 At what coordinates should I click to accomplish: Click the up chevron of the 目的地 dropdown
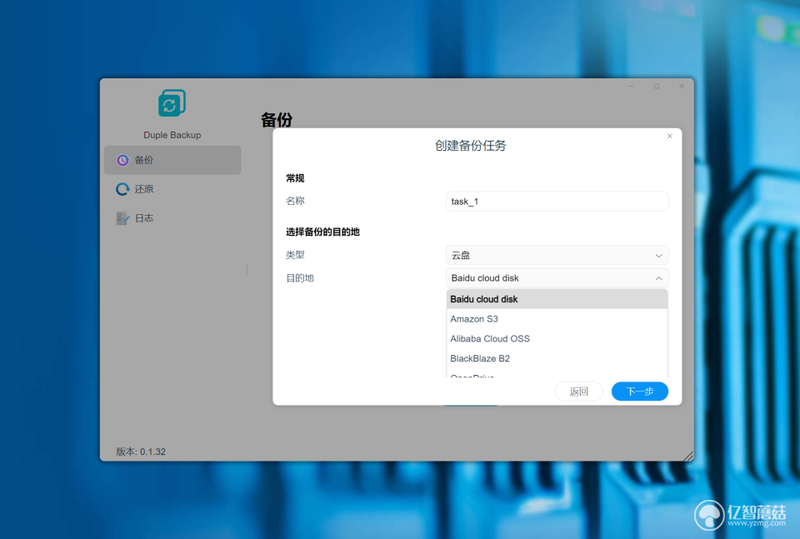659,278
